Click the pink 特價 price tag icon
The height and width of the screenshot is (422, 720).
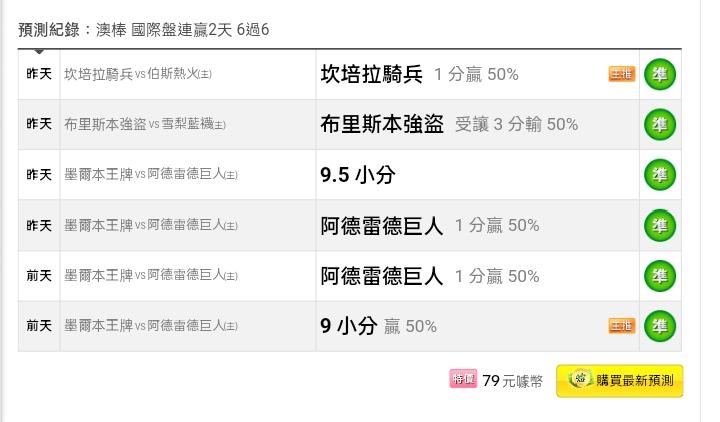click(x=463, y=379)
